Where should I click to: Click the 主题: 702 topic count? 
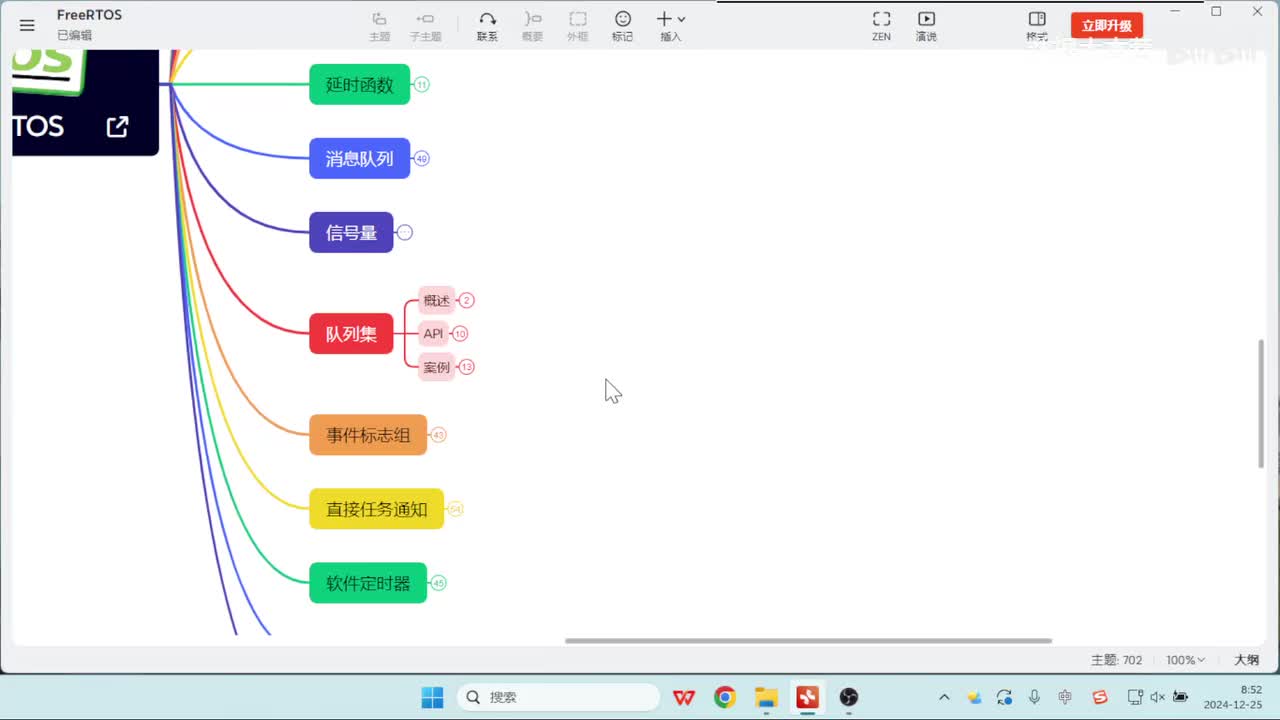[x=1116, y=660]
